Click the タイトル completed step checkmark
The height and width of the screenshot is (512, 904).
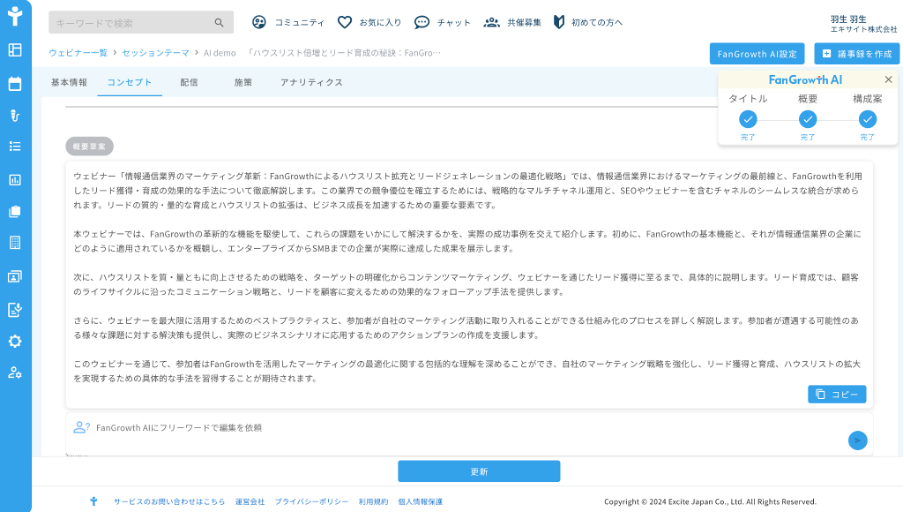(748, 119)
